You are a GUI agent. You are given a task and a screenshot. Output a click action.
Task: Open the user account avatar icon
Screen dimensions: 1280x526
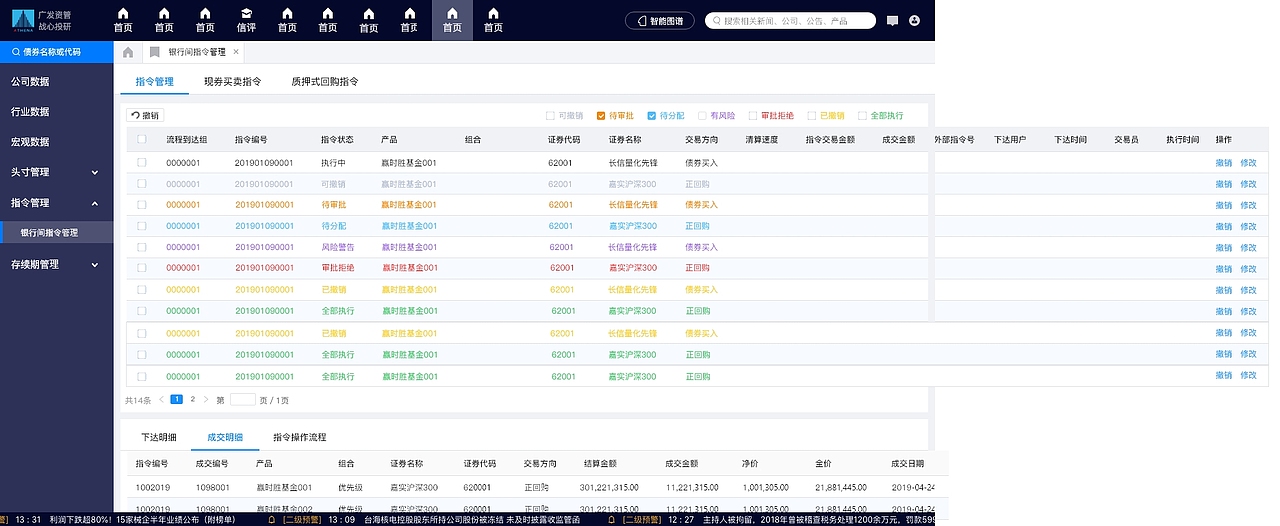pyautogui.click(x=914, y=20)
